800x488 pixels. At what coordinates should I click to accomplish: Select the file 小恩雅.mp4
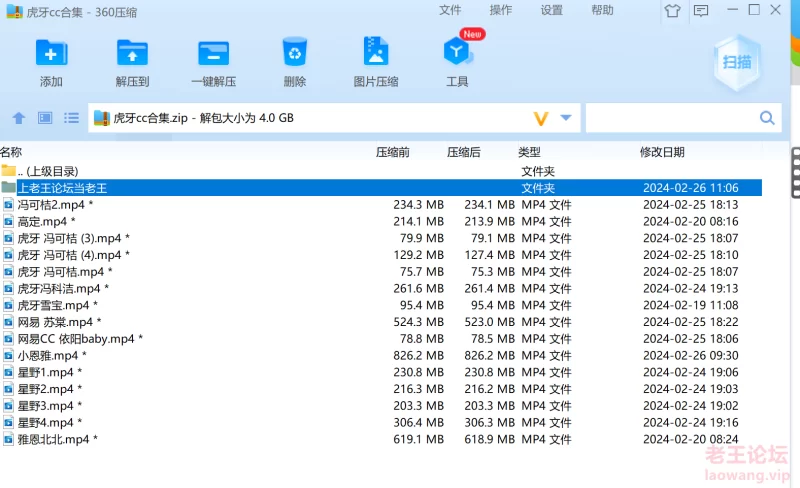click(381, 355)
